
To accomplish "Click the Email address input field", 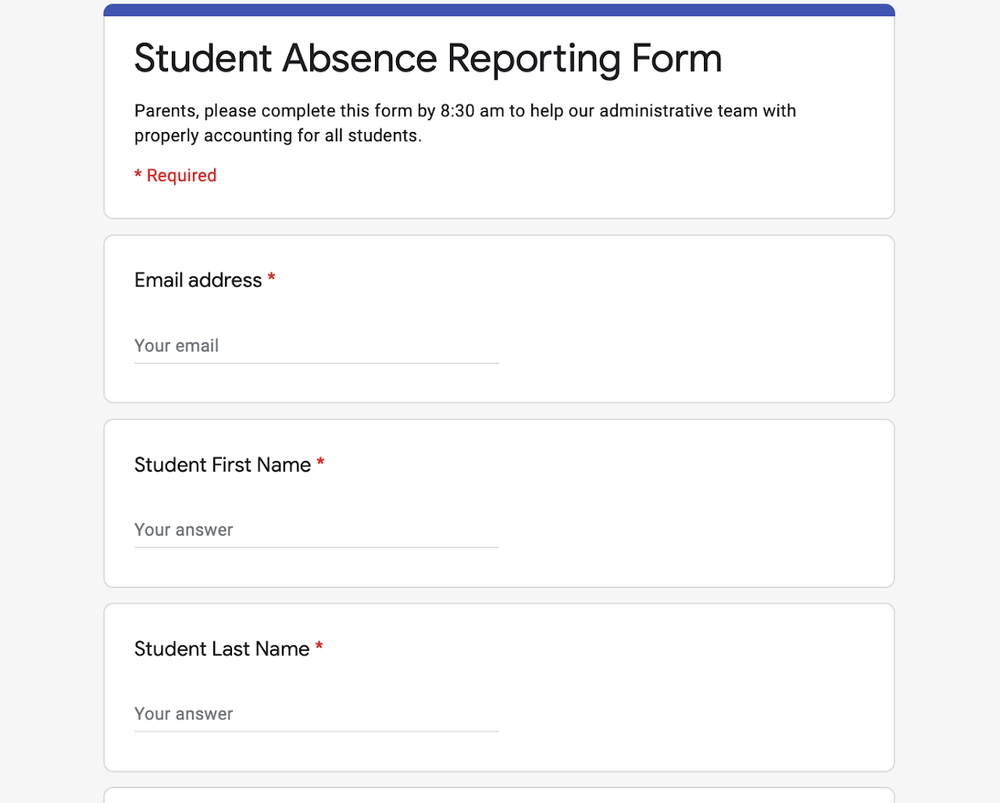I will tap(316, 346).
